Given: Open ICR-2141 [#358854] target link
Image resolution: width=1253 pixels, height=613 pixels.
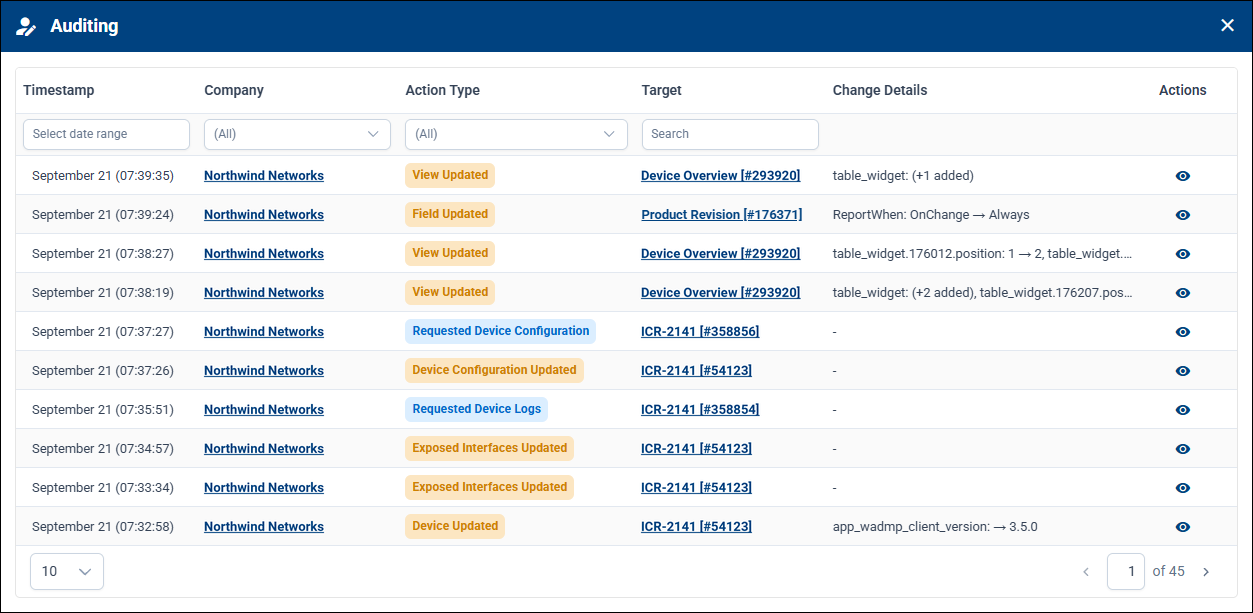Looking at the screenshot, I should (x=700, y=410).
